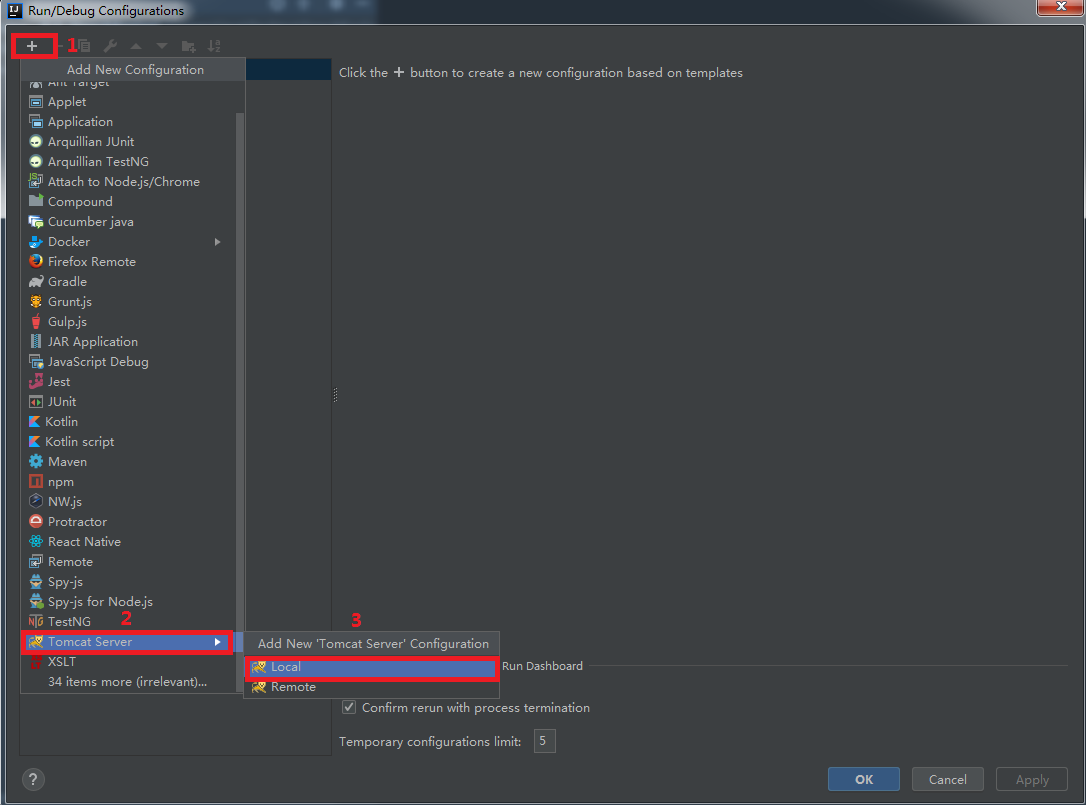Select Arquillian TestNG entry
1086x805 pixels.
pyautogui.click(x=128, y=162)
